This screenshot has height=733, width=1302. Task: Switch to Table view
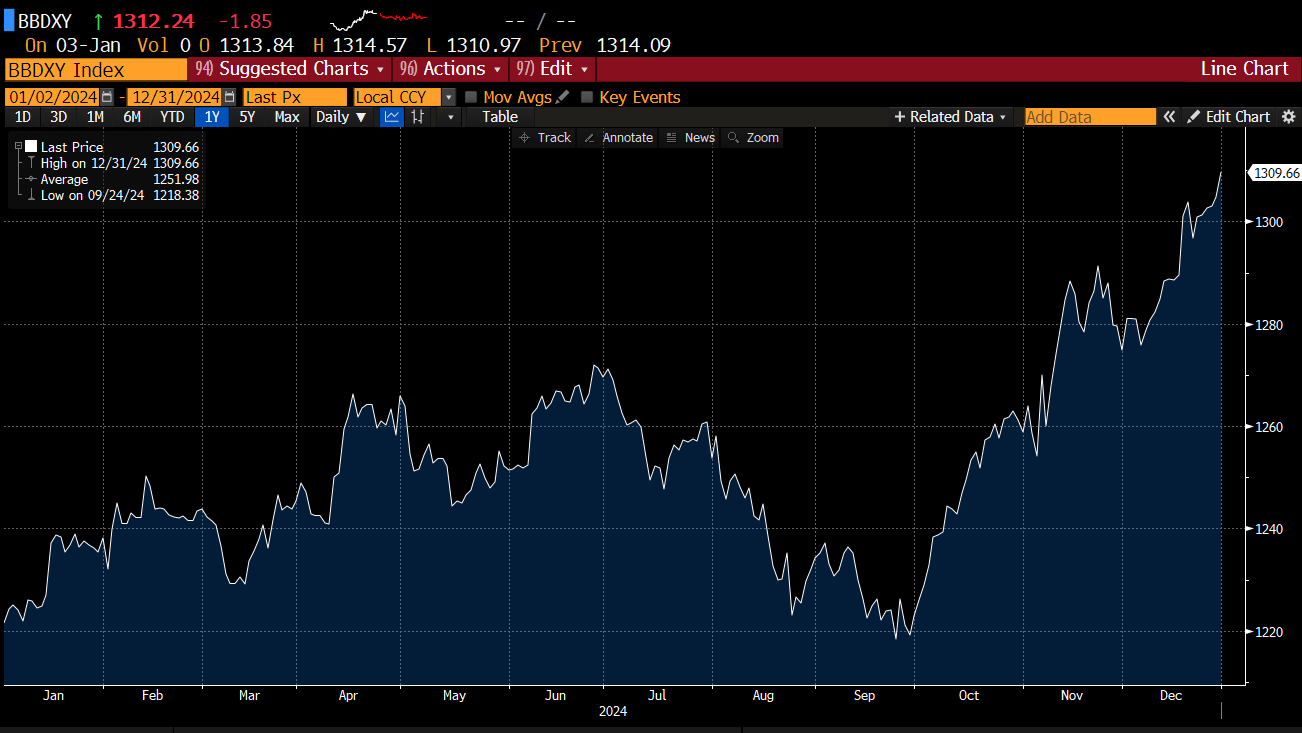(x=500, y=117)
